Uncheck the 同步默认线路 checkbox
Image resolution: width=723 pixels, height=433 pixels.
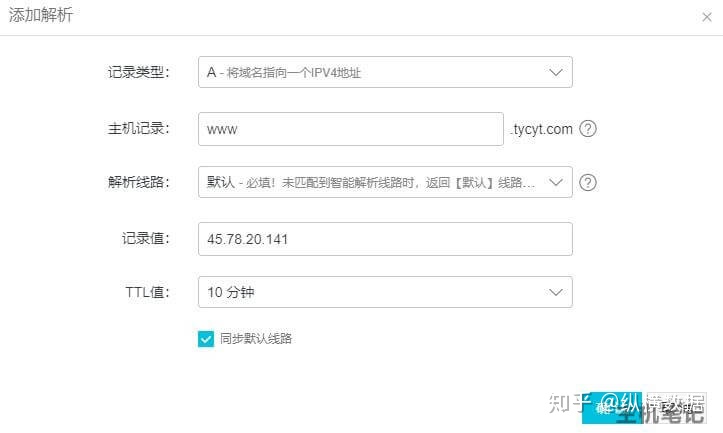click(206, 339)
